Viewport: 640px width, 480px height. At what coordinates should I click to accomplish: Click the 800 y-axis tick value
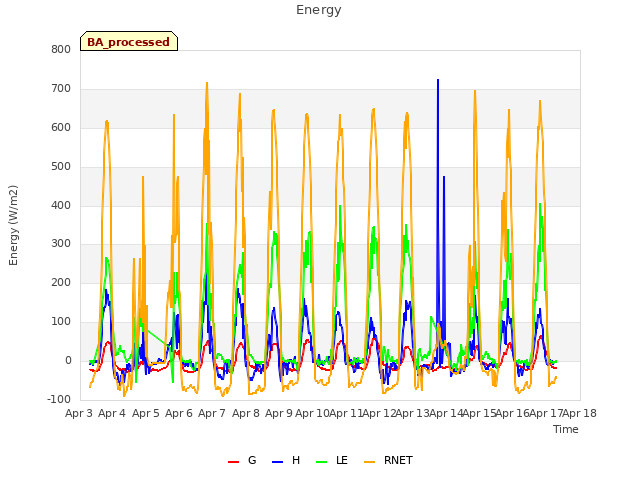click(x=61, y=49)
